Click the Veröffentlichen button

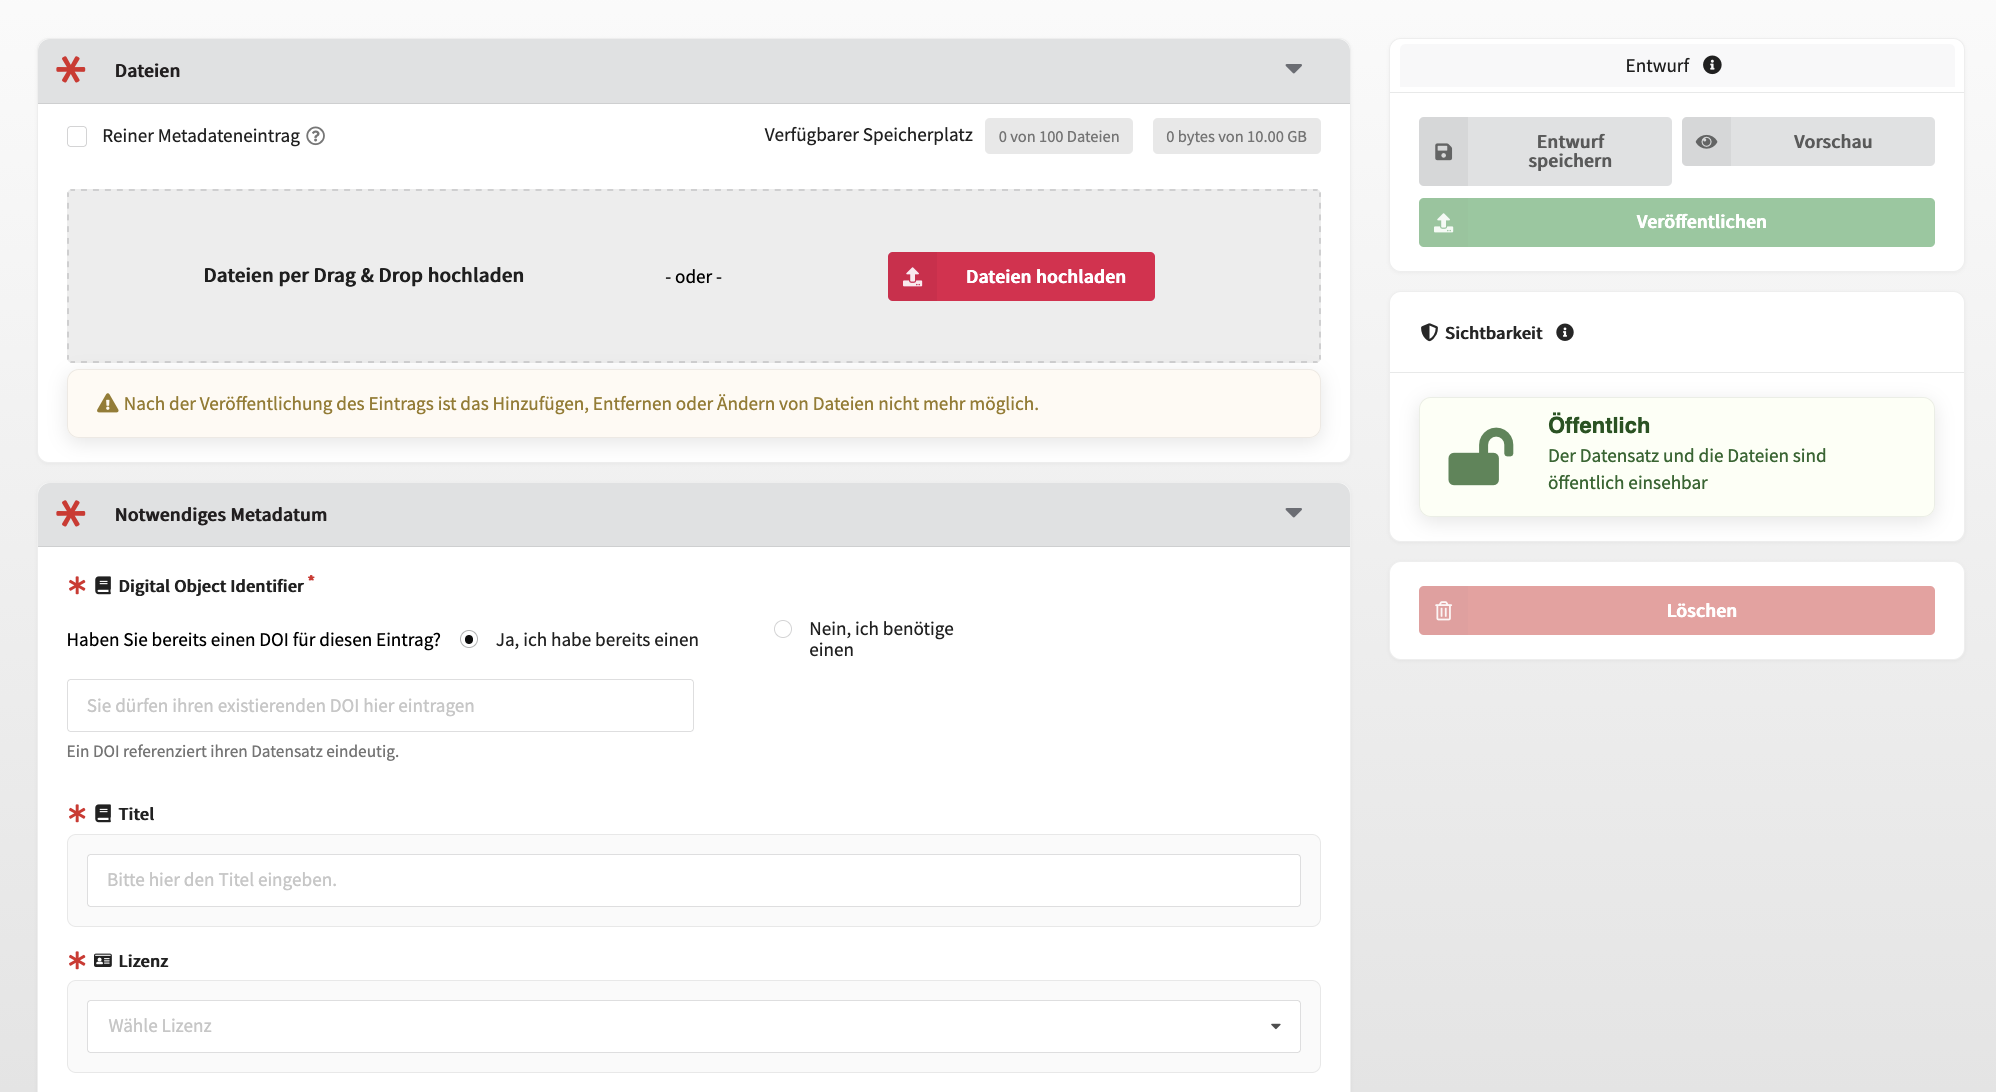pyautogui.click(x=1677, y=223)
